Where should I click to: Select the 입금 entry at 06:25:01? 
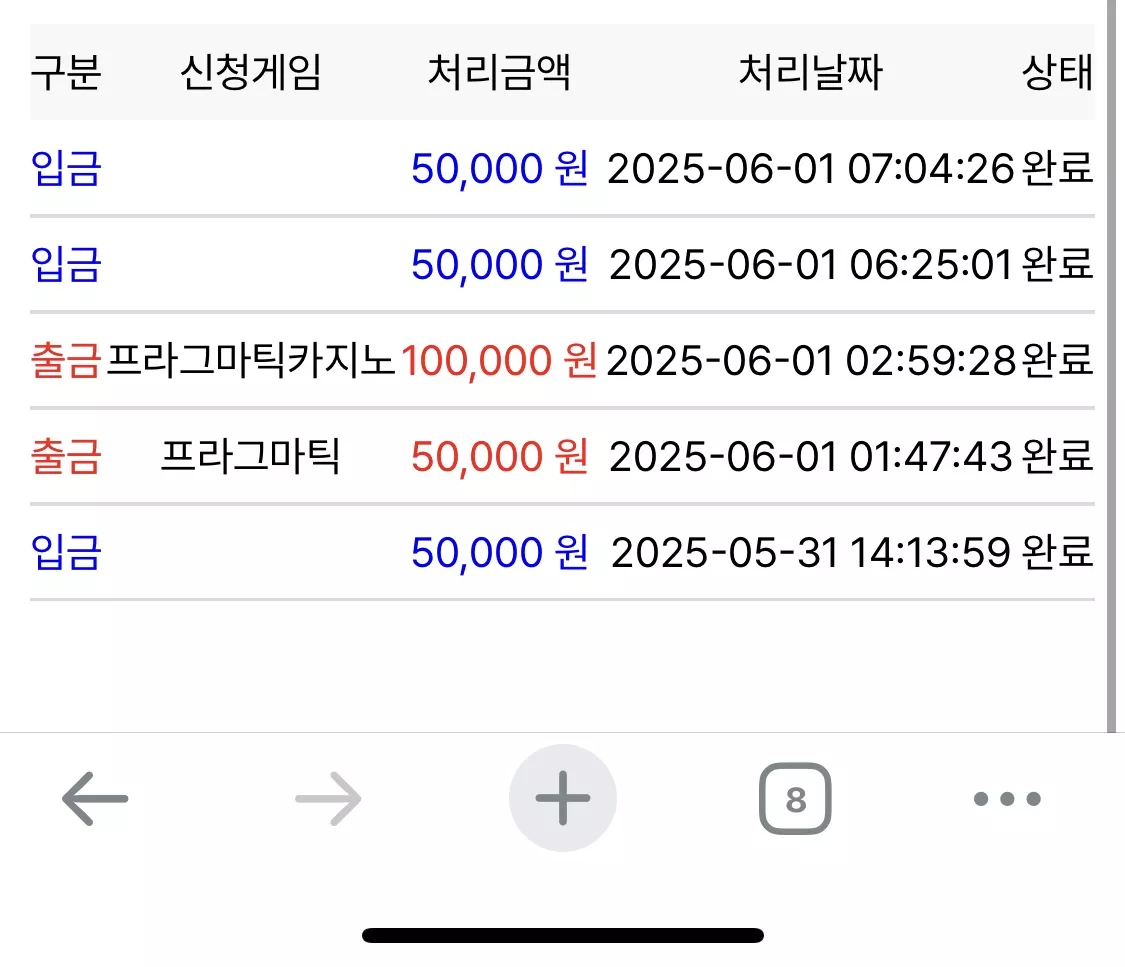(x=66, y=264)
